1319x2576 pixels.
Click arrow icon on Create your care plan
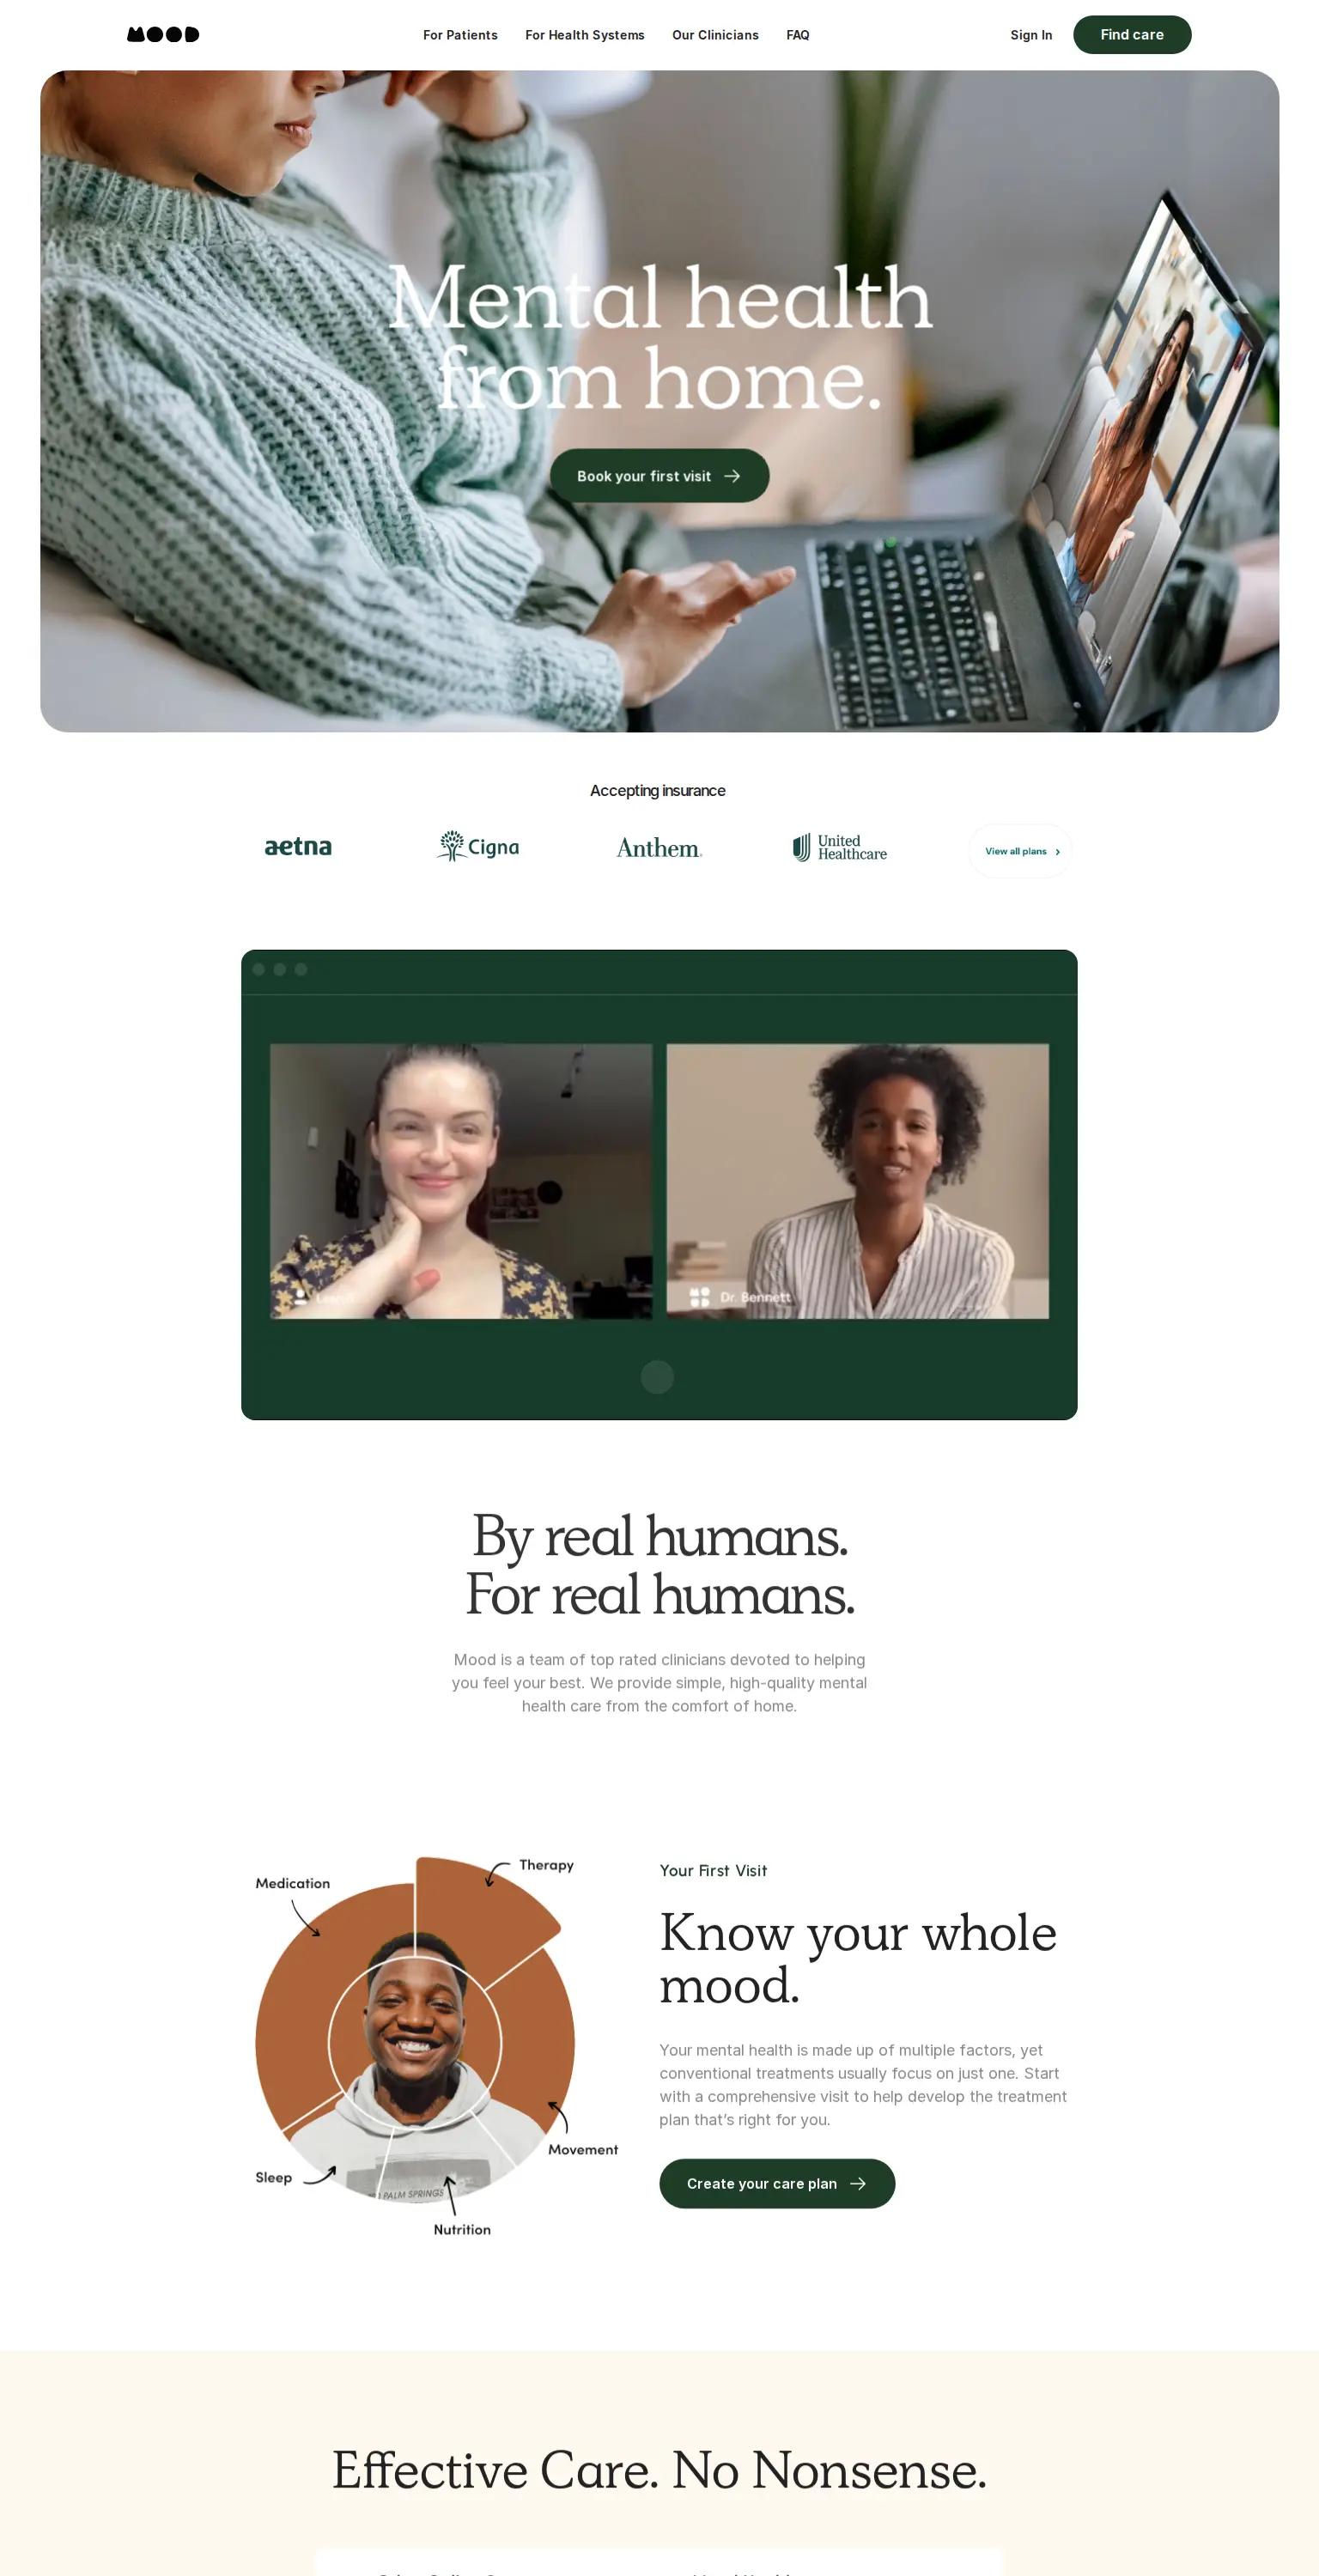(x=858, y=2183)
